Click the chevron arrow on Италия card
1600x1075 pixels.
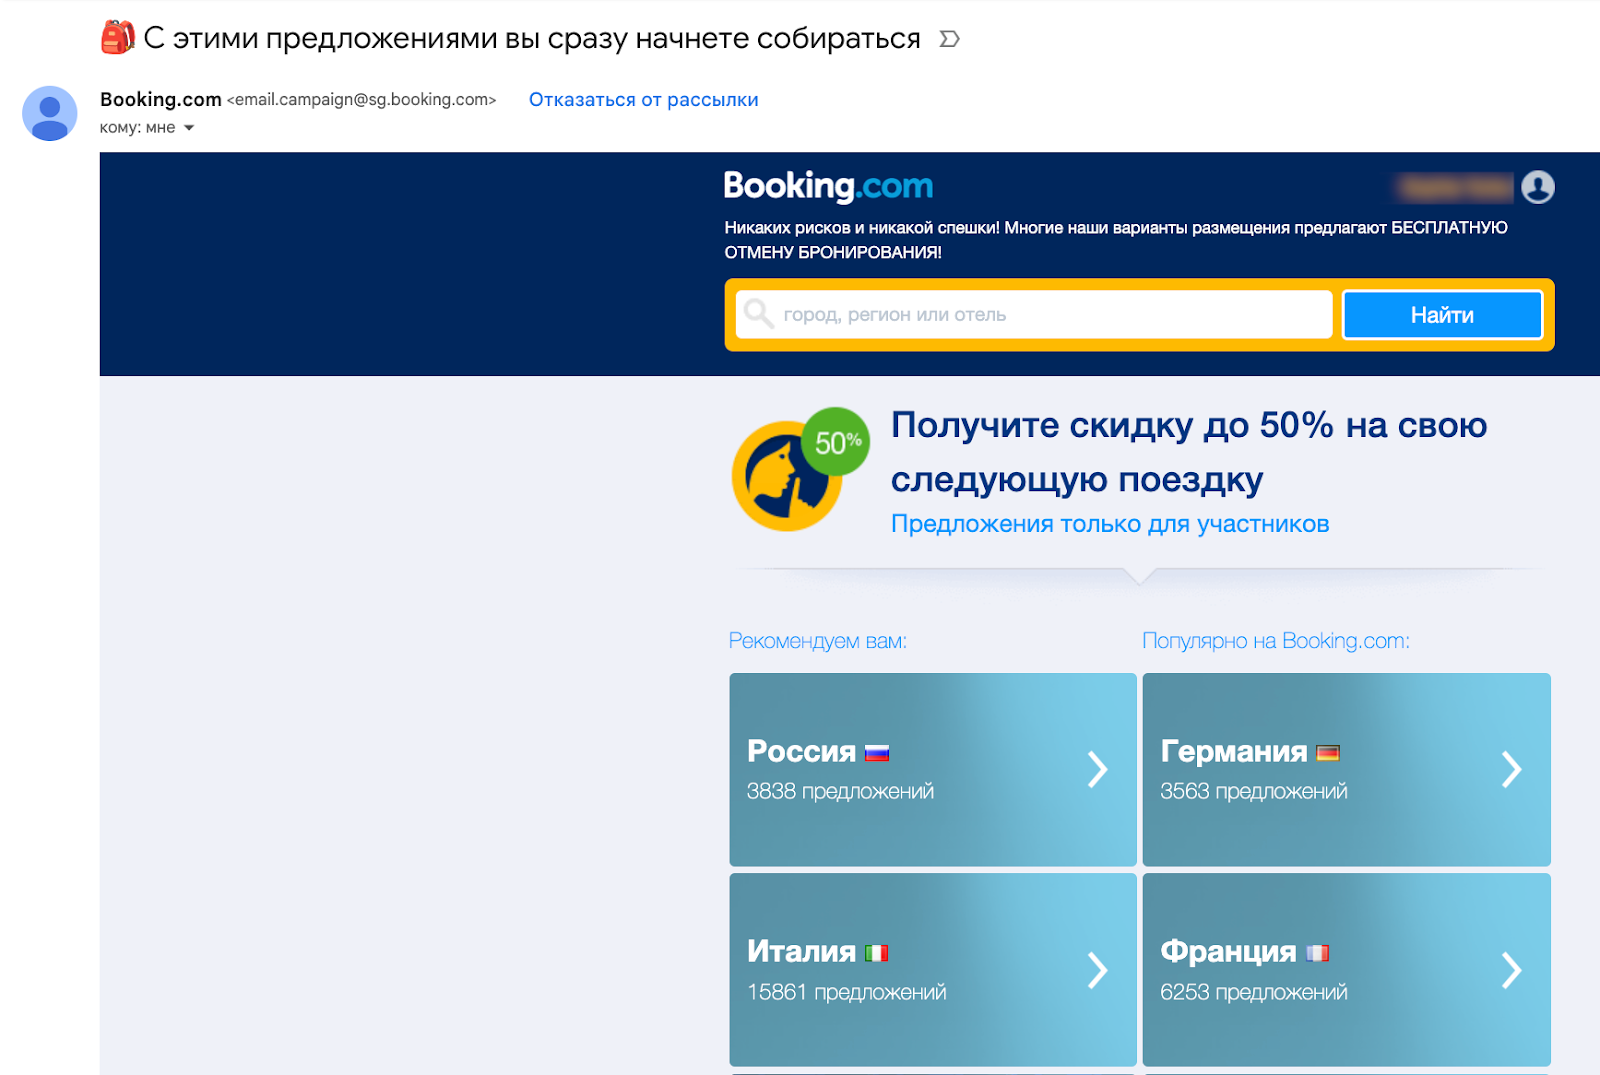tap(1098, 969)
